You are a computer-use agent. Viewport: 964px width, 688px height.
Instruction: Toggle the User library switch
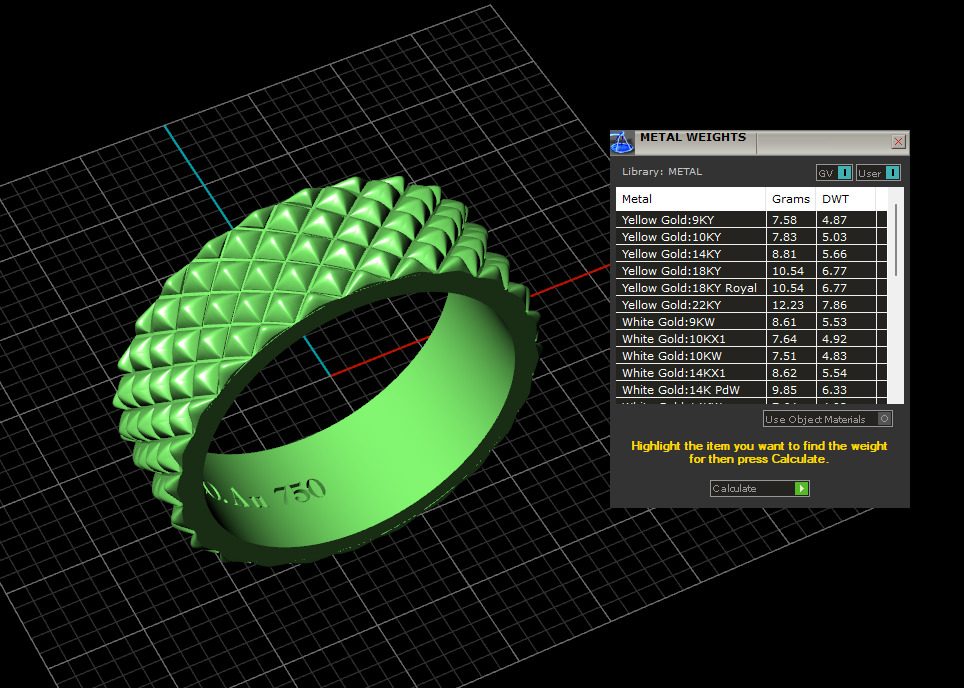(879, 173)
